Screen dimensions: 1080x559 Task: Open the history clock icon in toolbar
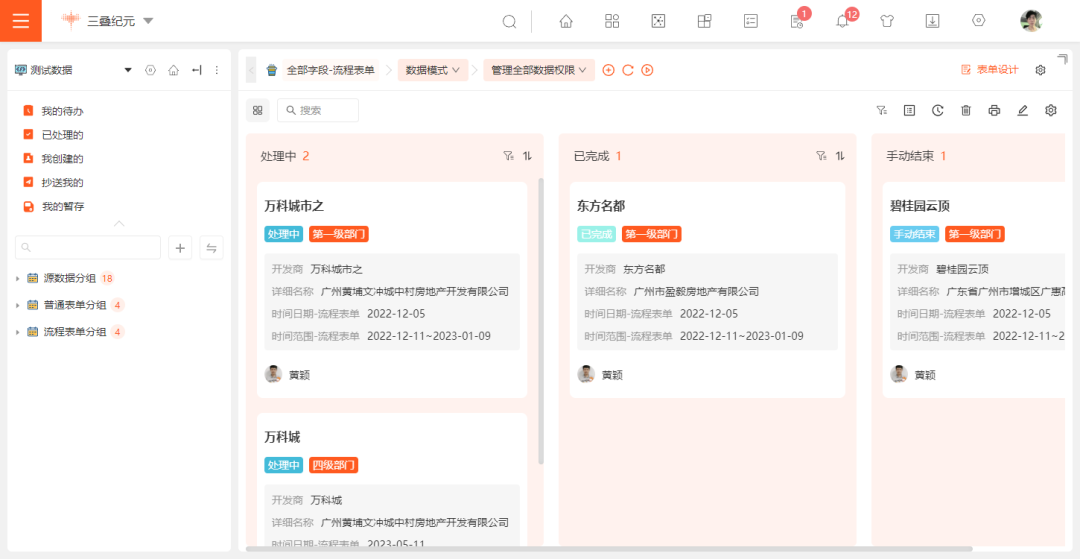pos(937,110)
